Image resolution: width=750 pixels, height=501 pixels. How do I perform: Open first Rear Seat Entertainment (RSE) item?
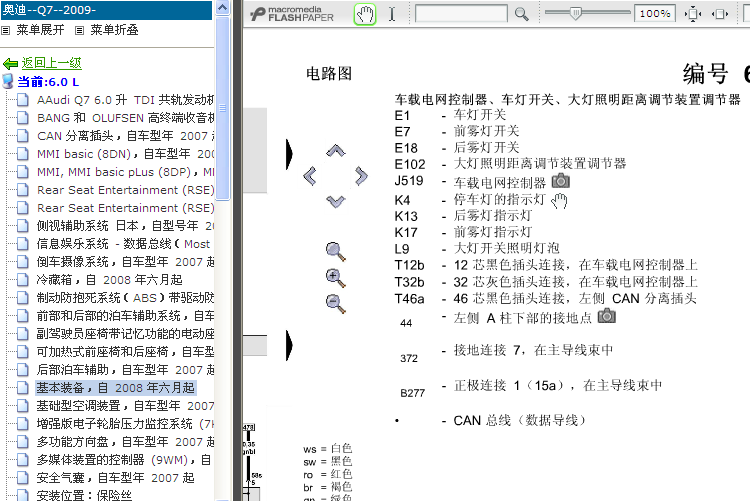click(125, 190)
